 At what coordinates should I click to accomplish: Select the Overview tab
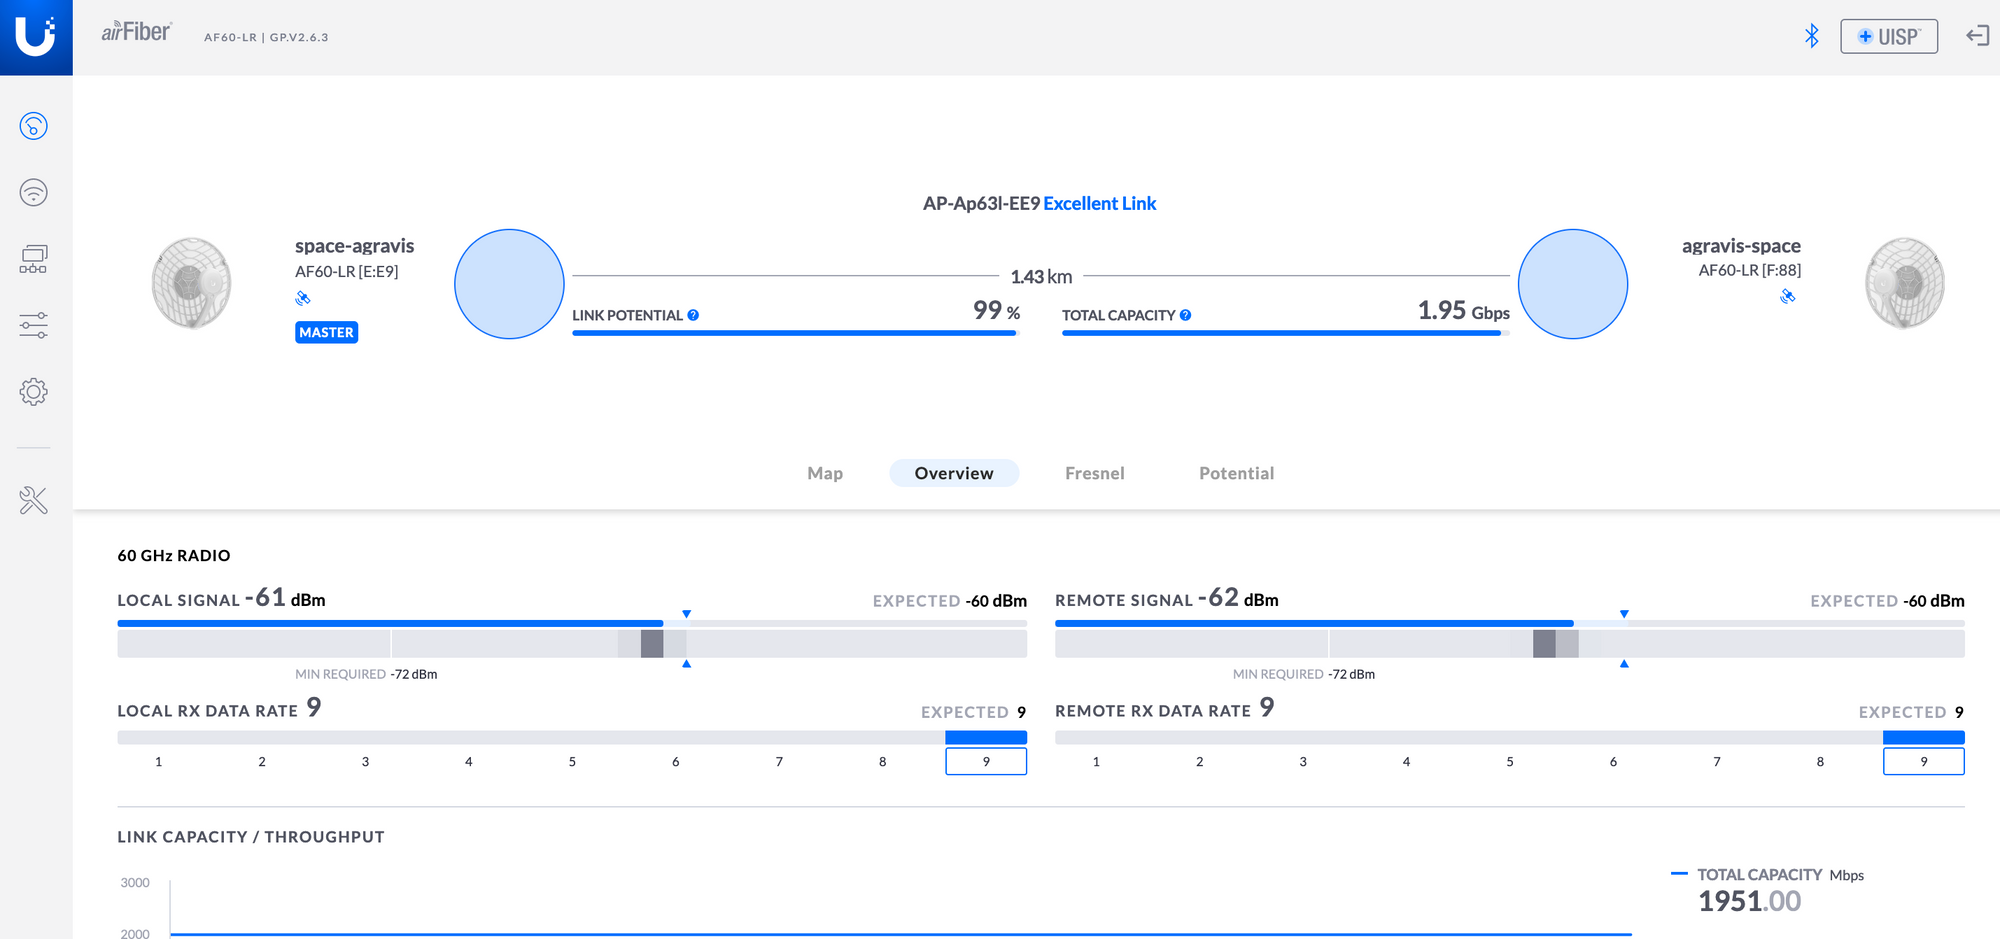tap(954, 473)
